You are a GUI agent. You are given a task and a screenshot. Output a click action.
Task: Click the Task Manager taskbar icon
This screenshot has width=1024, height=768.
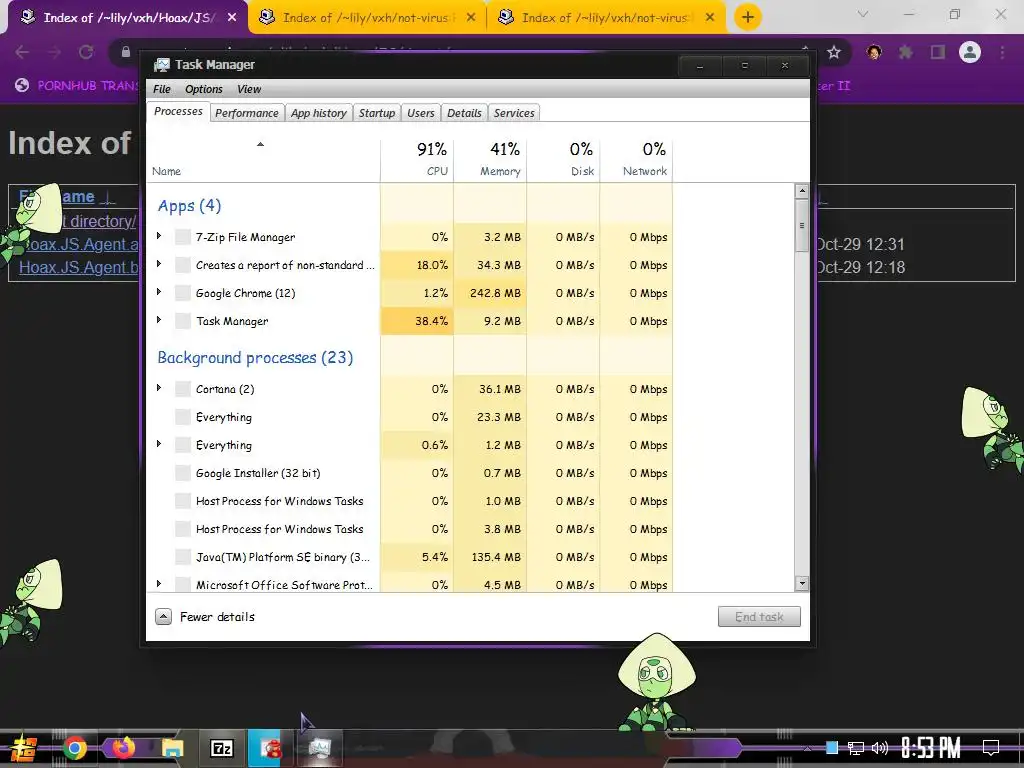[320, 748]
